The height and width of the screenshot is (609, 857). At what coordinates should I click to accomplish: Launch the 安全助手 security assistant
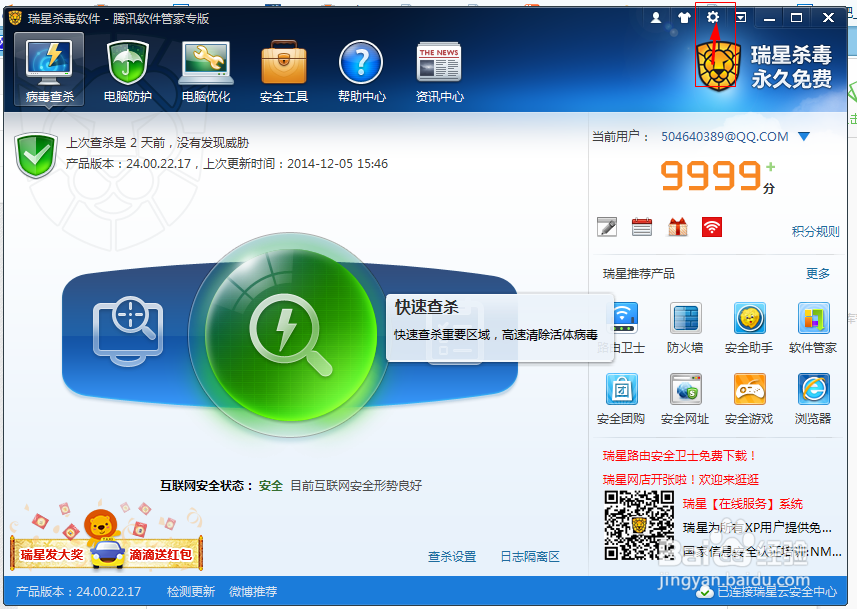point(749,328)
